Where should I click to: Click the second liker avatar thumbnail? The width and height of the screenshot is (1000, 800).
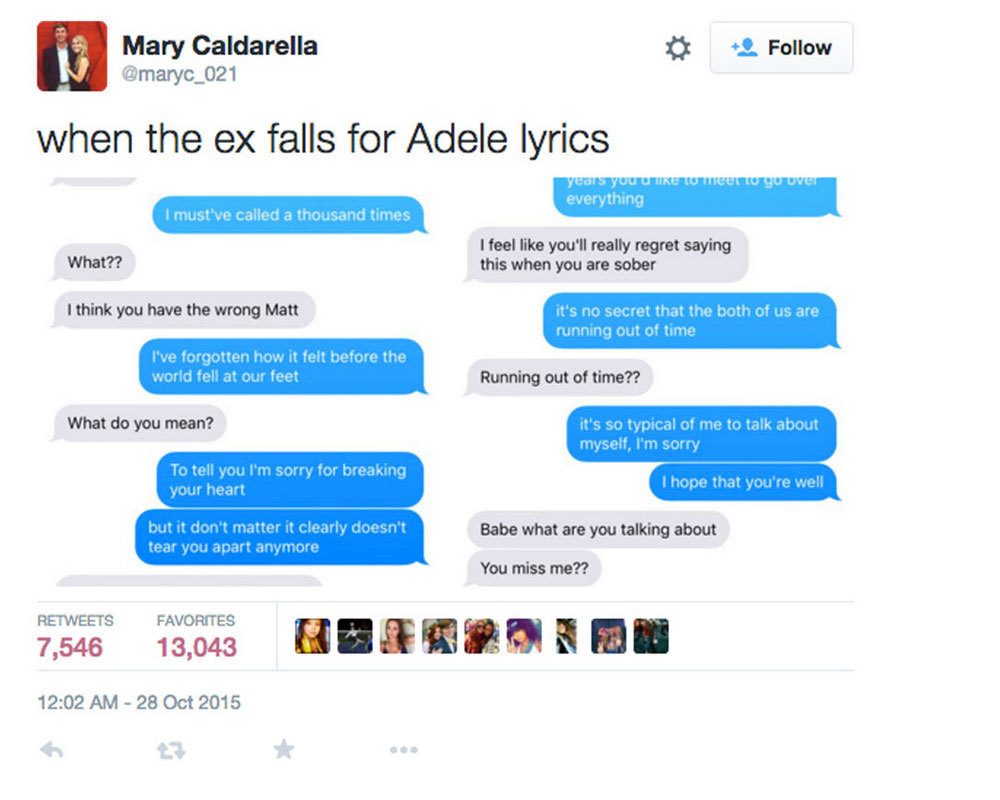coord(354,636)
